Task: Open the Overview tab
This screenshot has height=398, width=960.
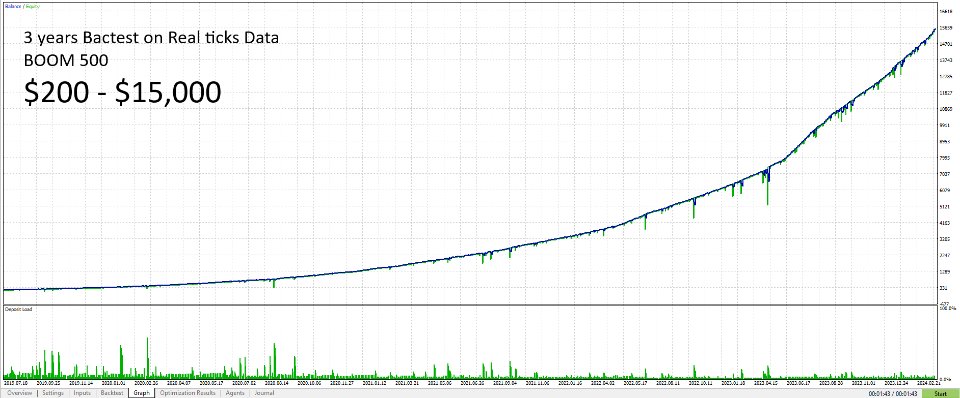Action: 20,393
